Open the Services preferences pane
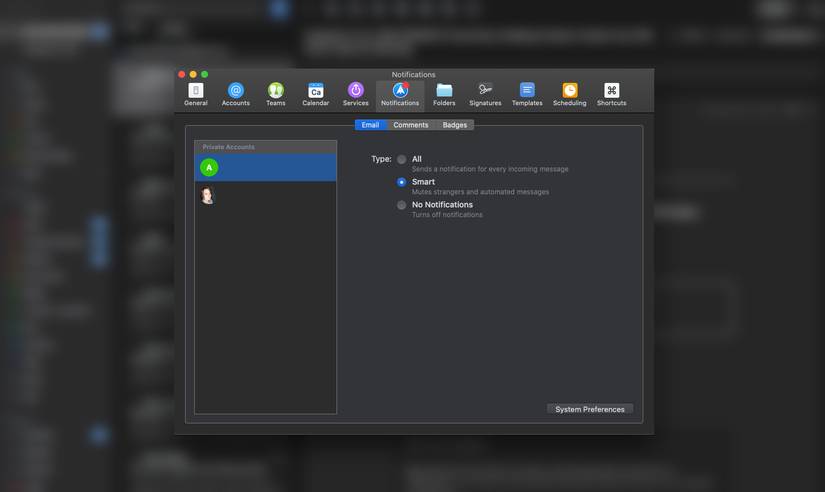 pos(356,95)
